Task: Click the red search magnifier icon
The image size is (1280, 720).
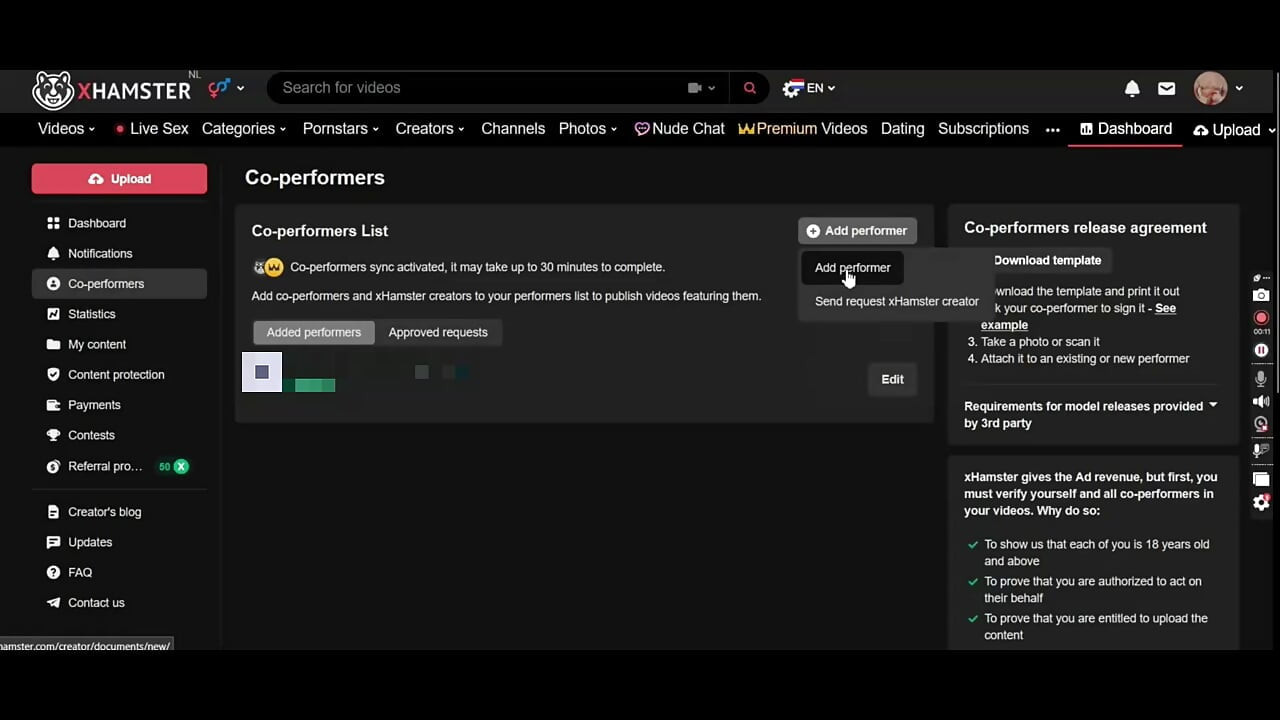Action: click(x=749, y=88)
